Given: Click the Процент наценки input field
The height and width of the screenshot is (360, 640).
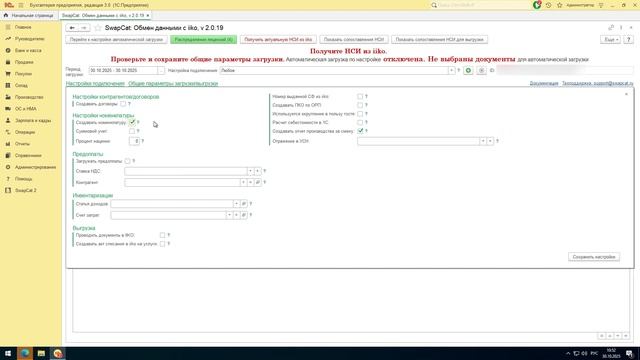Looking at the screenshot, I should click(x=134, y=141).
